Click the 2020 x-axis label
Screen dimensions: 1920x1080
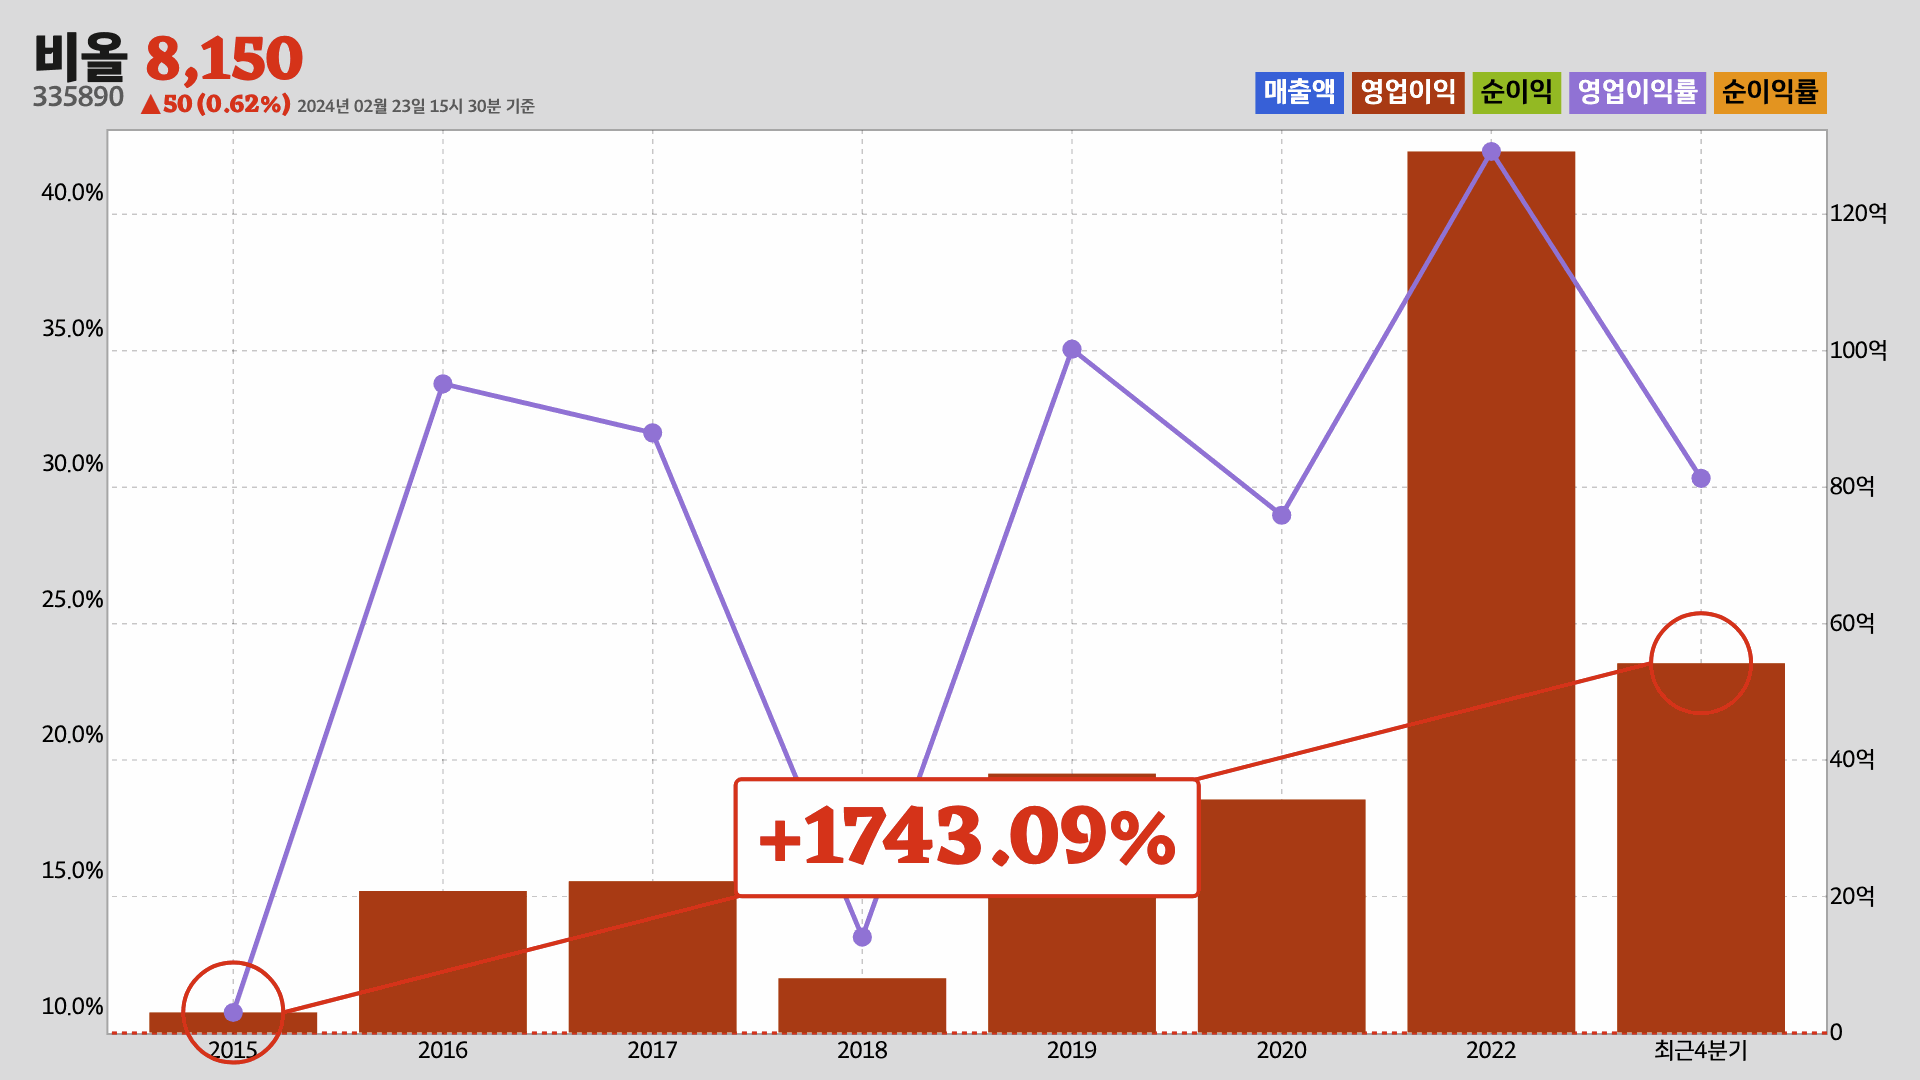pos(1281,1050)
